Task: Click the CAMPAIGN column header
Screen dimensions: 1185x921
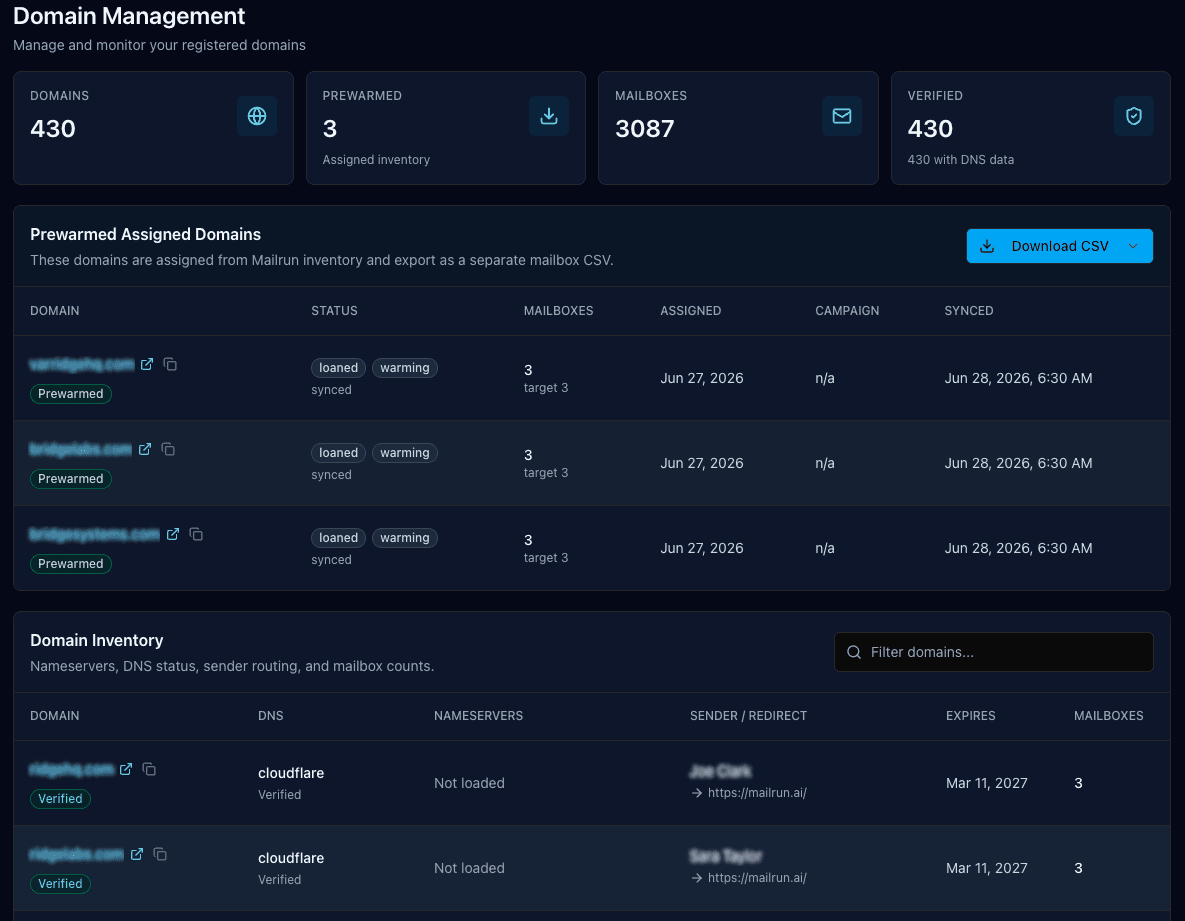Action: (x=846, y=311)
